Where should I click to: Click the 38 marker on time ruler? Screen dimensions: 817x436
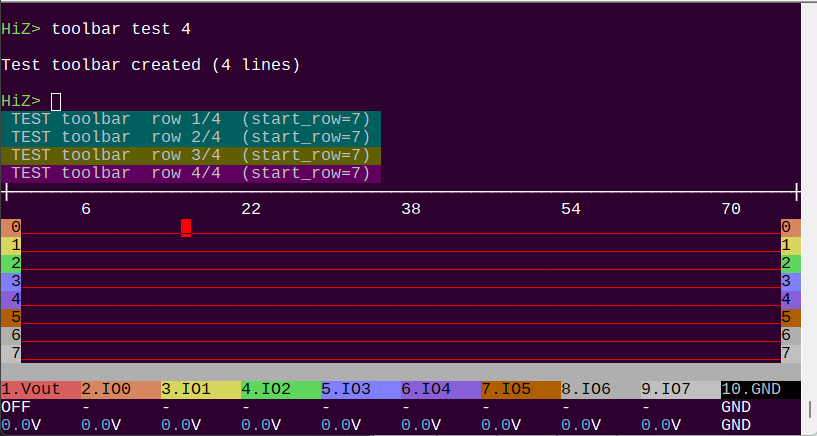(410, 209)
